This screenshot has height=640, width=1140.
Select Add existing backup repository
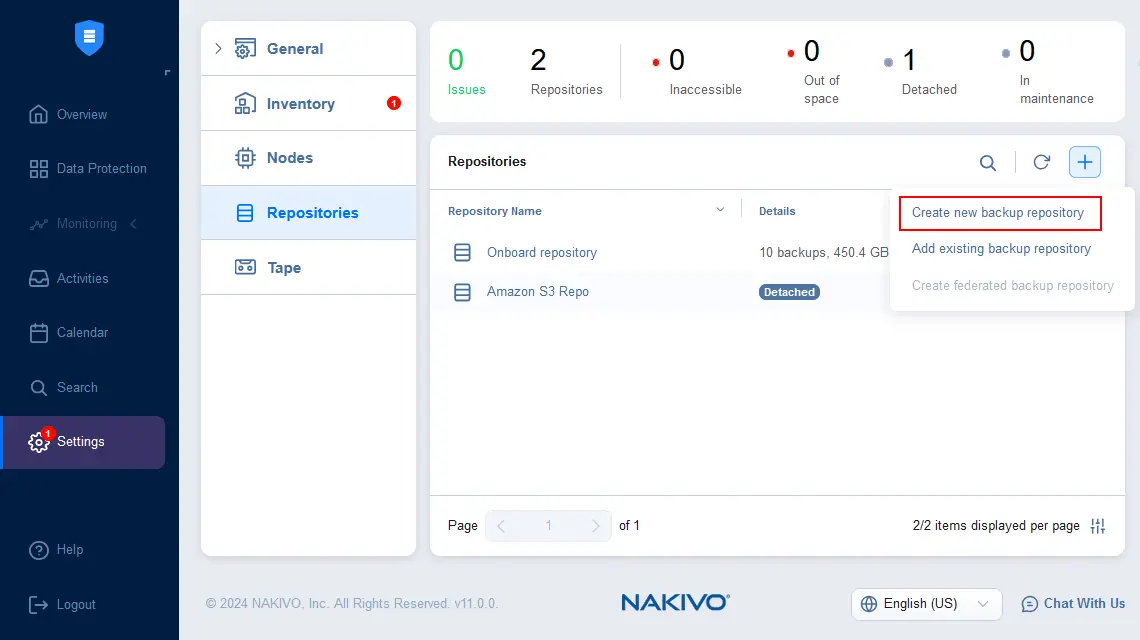1001,249
